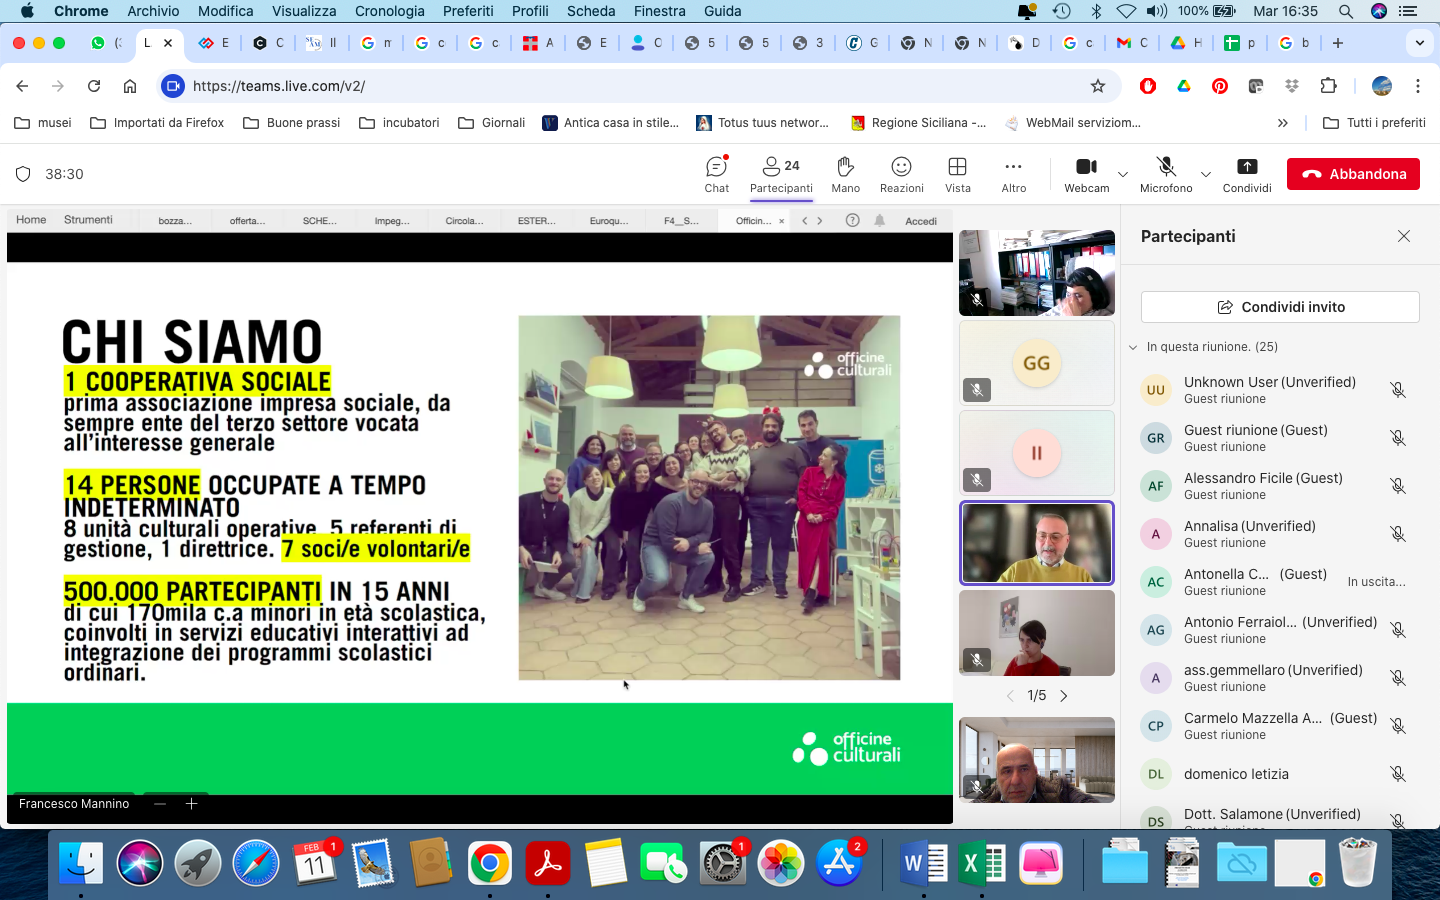Bookmark page with star icon
This screenshot has width=1440, height=900.
[x=1098, y=86]
